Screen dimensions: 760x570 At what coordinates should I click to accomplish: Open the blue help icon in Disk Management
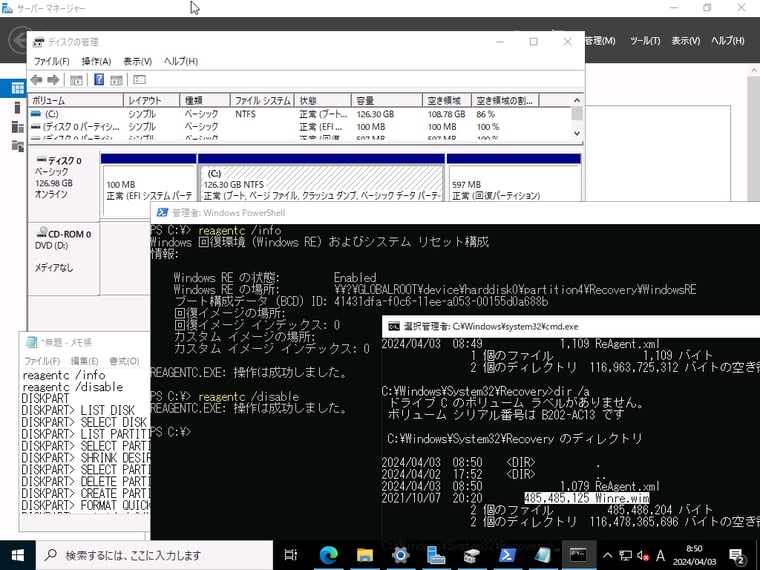pos(99,79)
